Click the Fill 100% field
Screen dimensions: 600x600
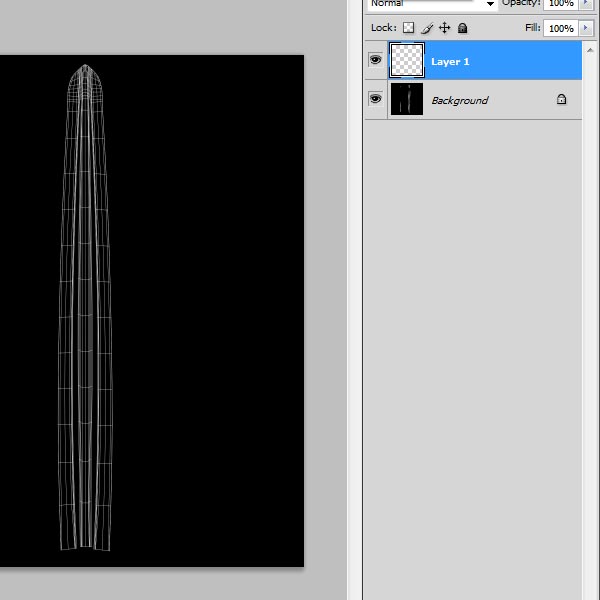tap(561, 28)
